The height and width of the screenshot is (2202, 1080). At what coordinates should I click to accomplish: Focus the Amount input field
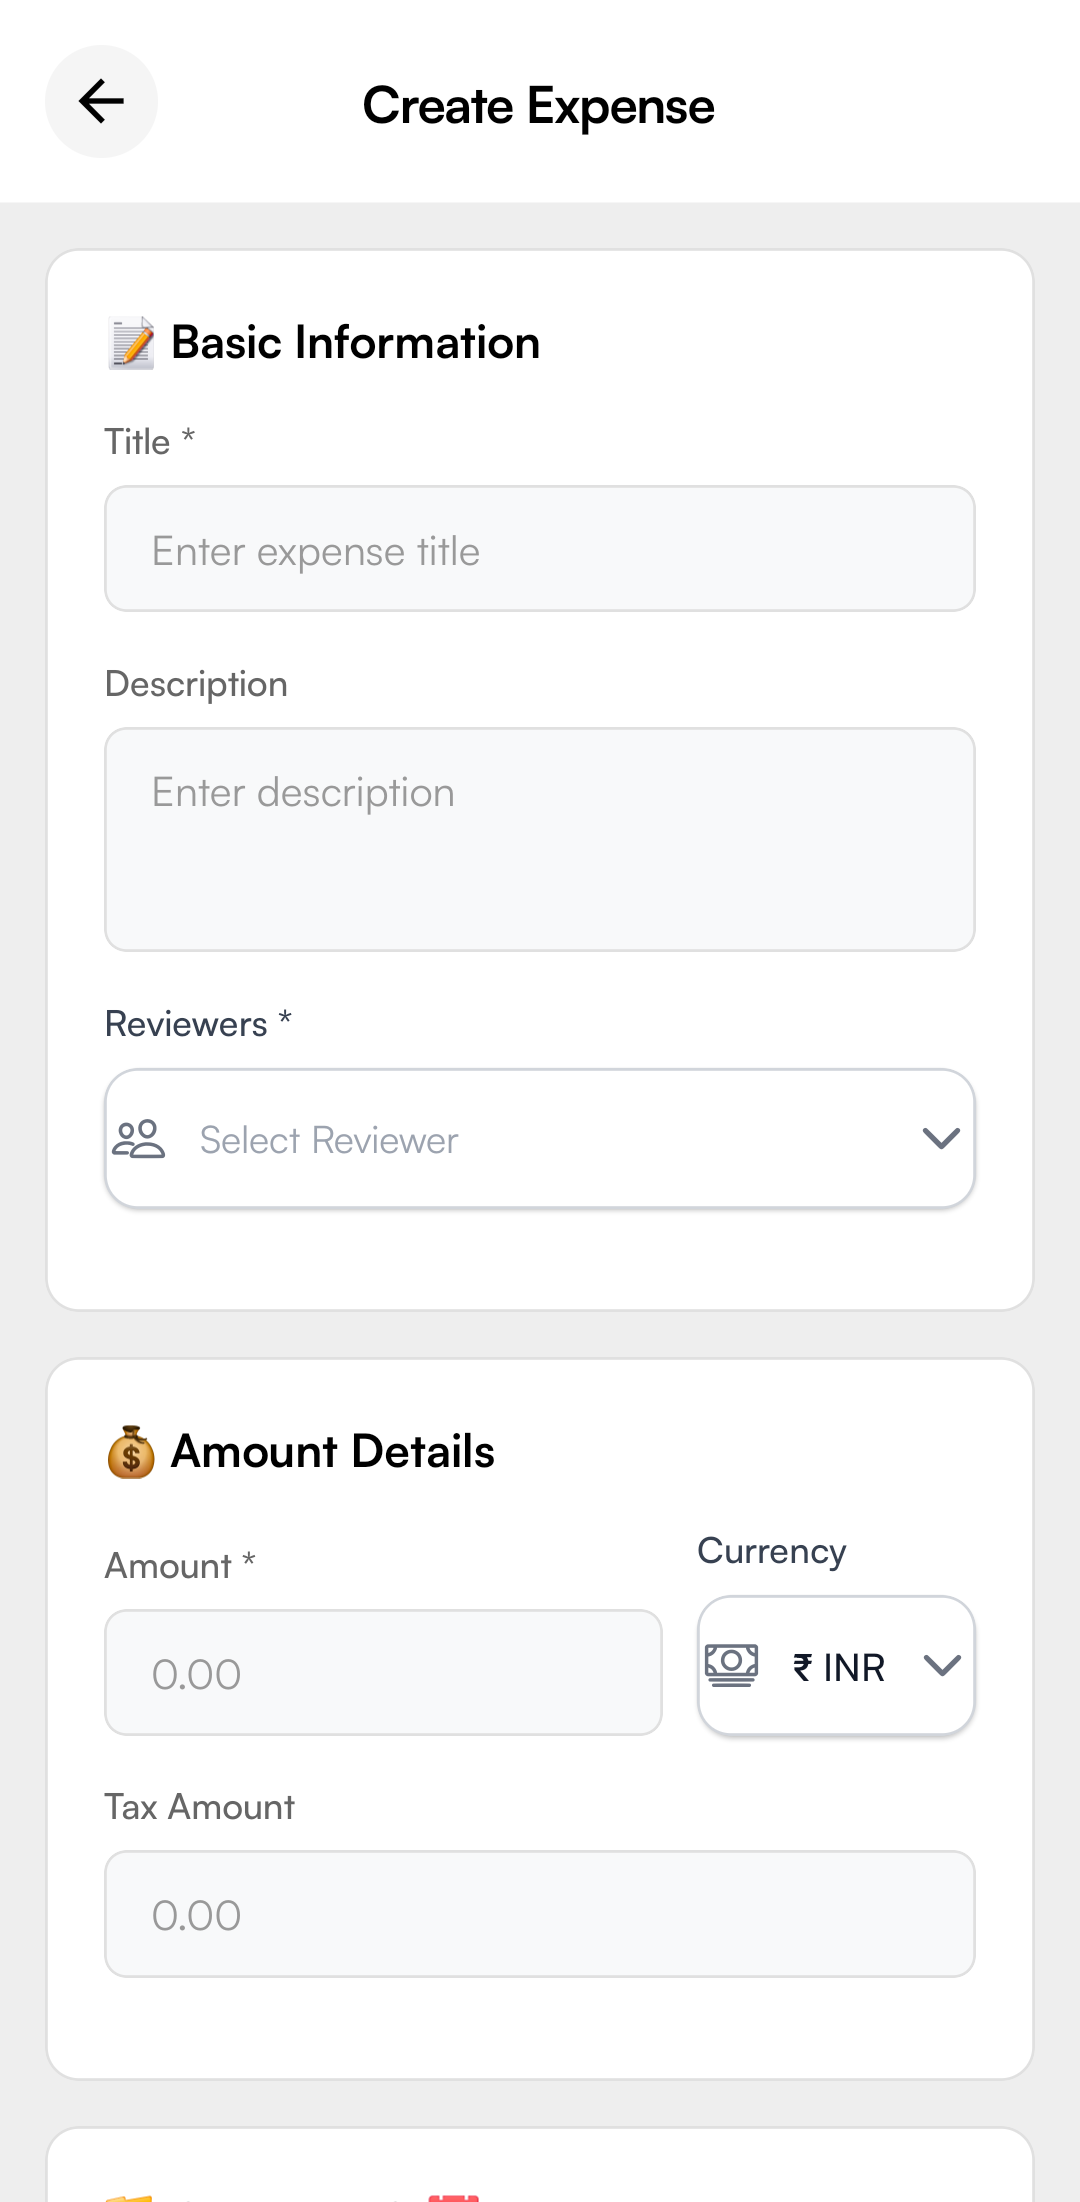383,1672
